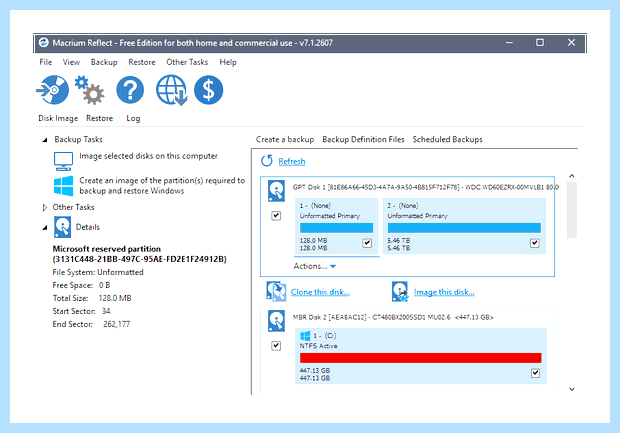Click the Disk Image toolbar icon
Screen dimensions: 620x433
tap(53, 90)
